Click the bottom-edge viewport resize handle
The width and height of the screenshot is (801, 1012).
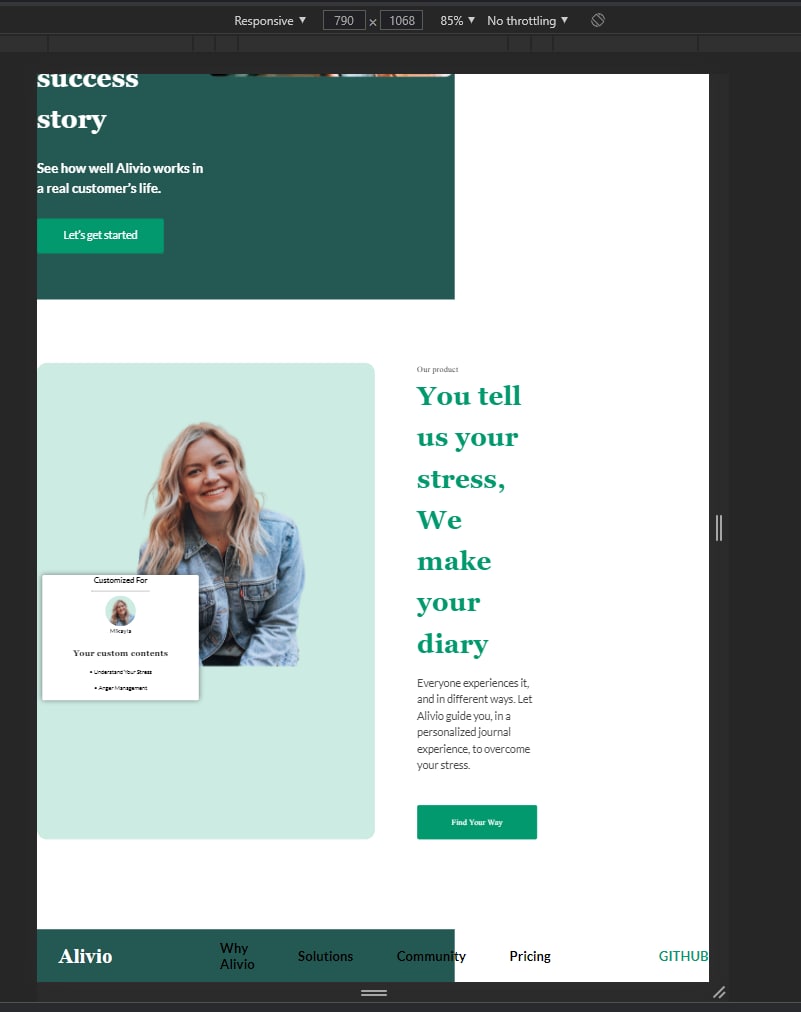pos(374,993)
